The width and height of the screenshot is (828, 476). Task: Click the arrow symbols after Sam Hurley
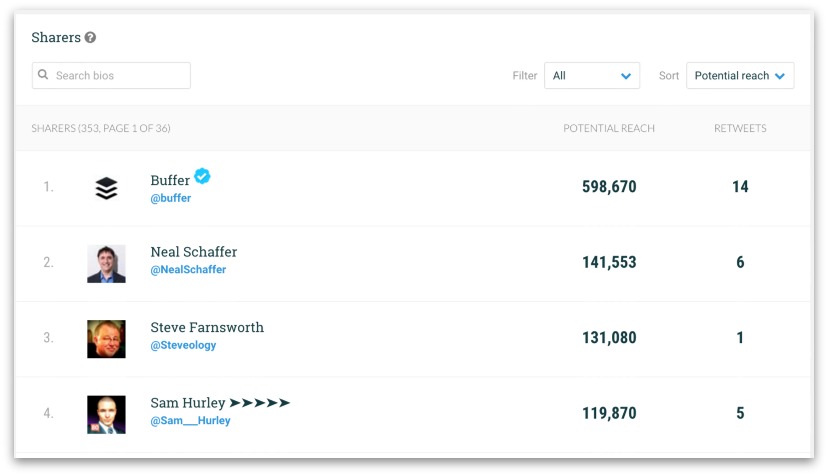259,403
